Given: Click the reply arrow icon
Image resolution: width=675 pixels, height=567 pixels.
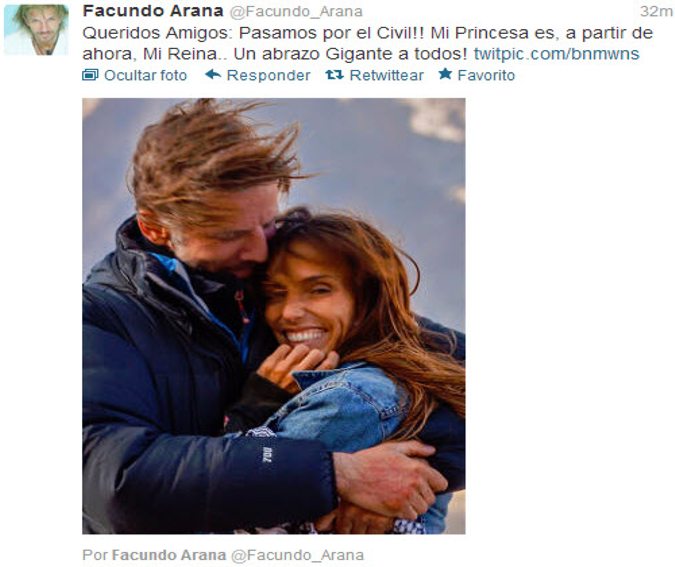Looking at the screenshot, I should pyautogui.click(x=213, y=74).
